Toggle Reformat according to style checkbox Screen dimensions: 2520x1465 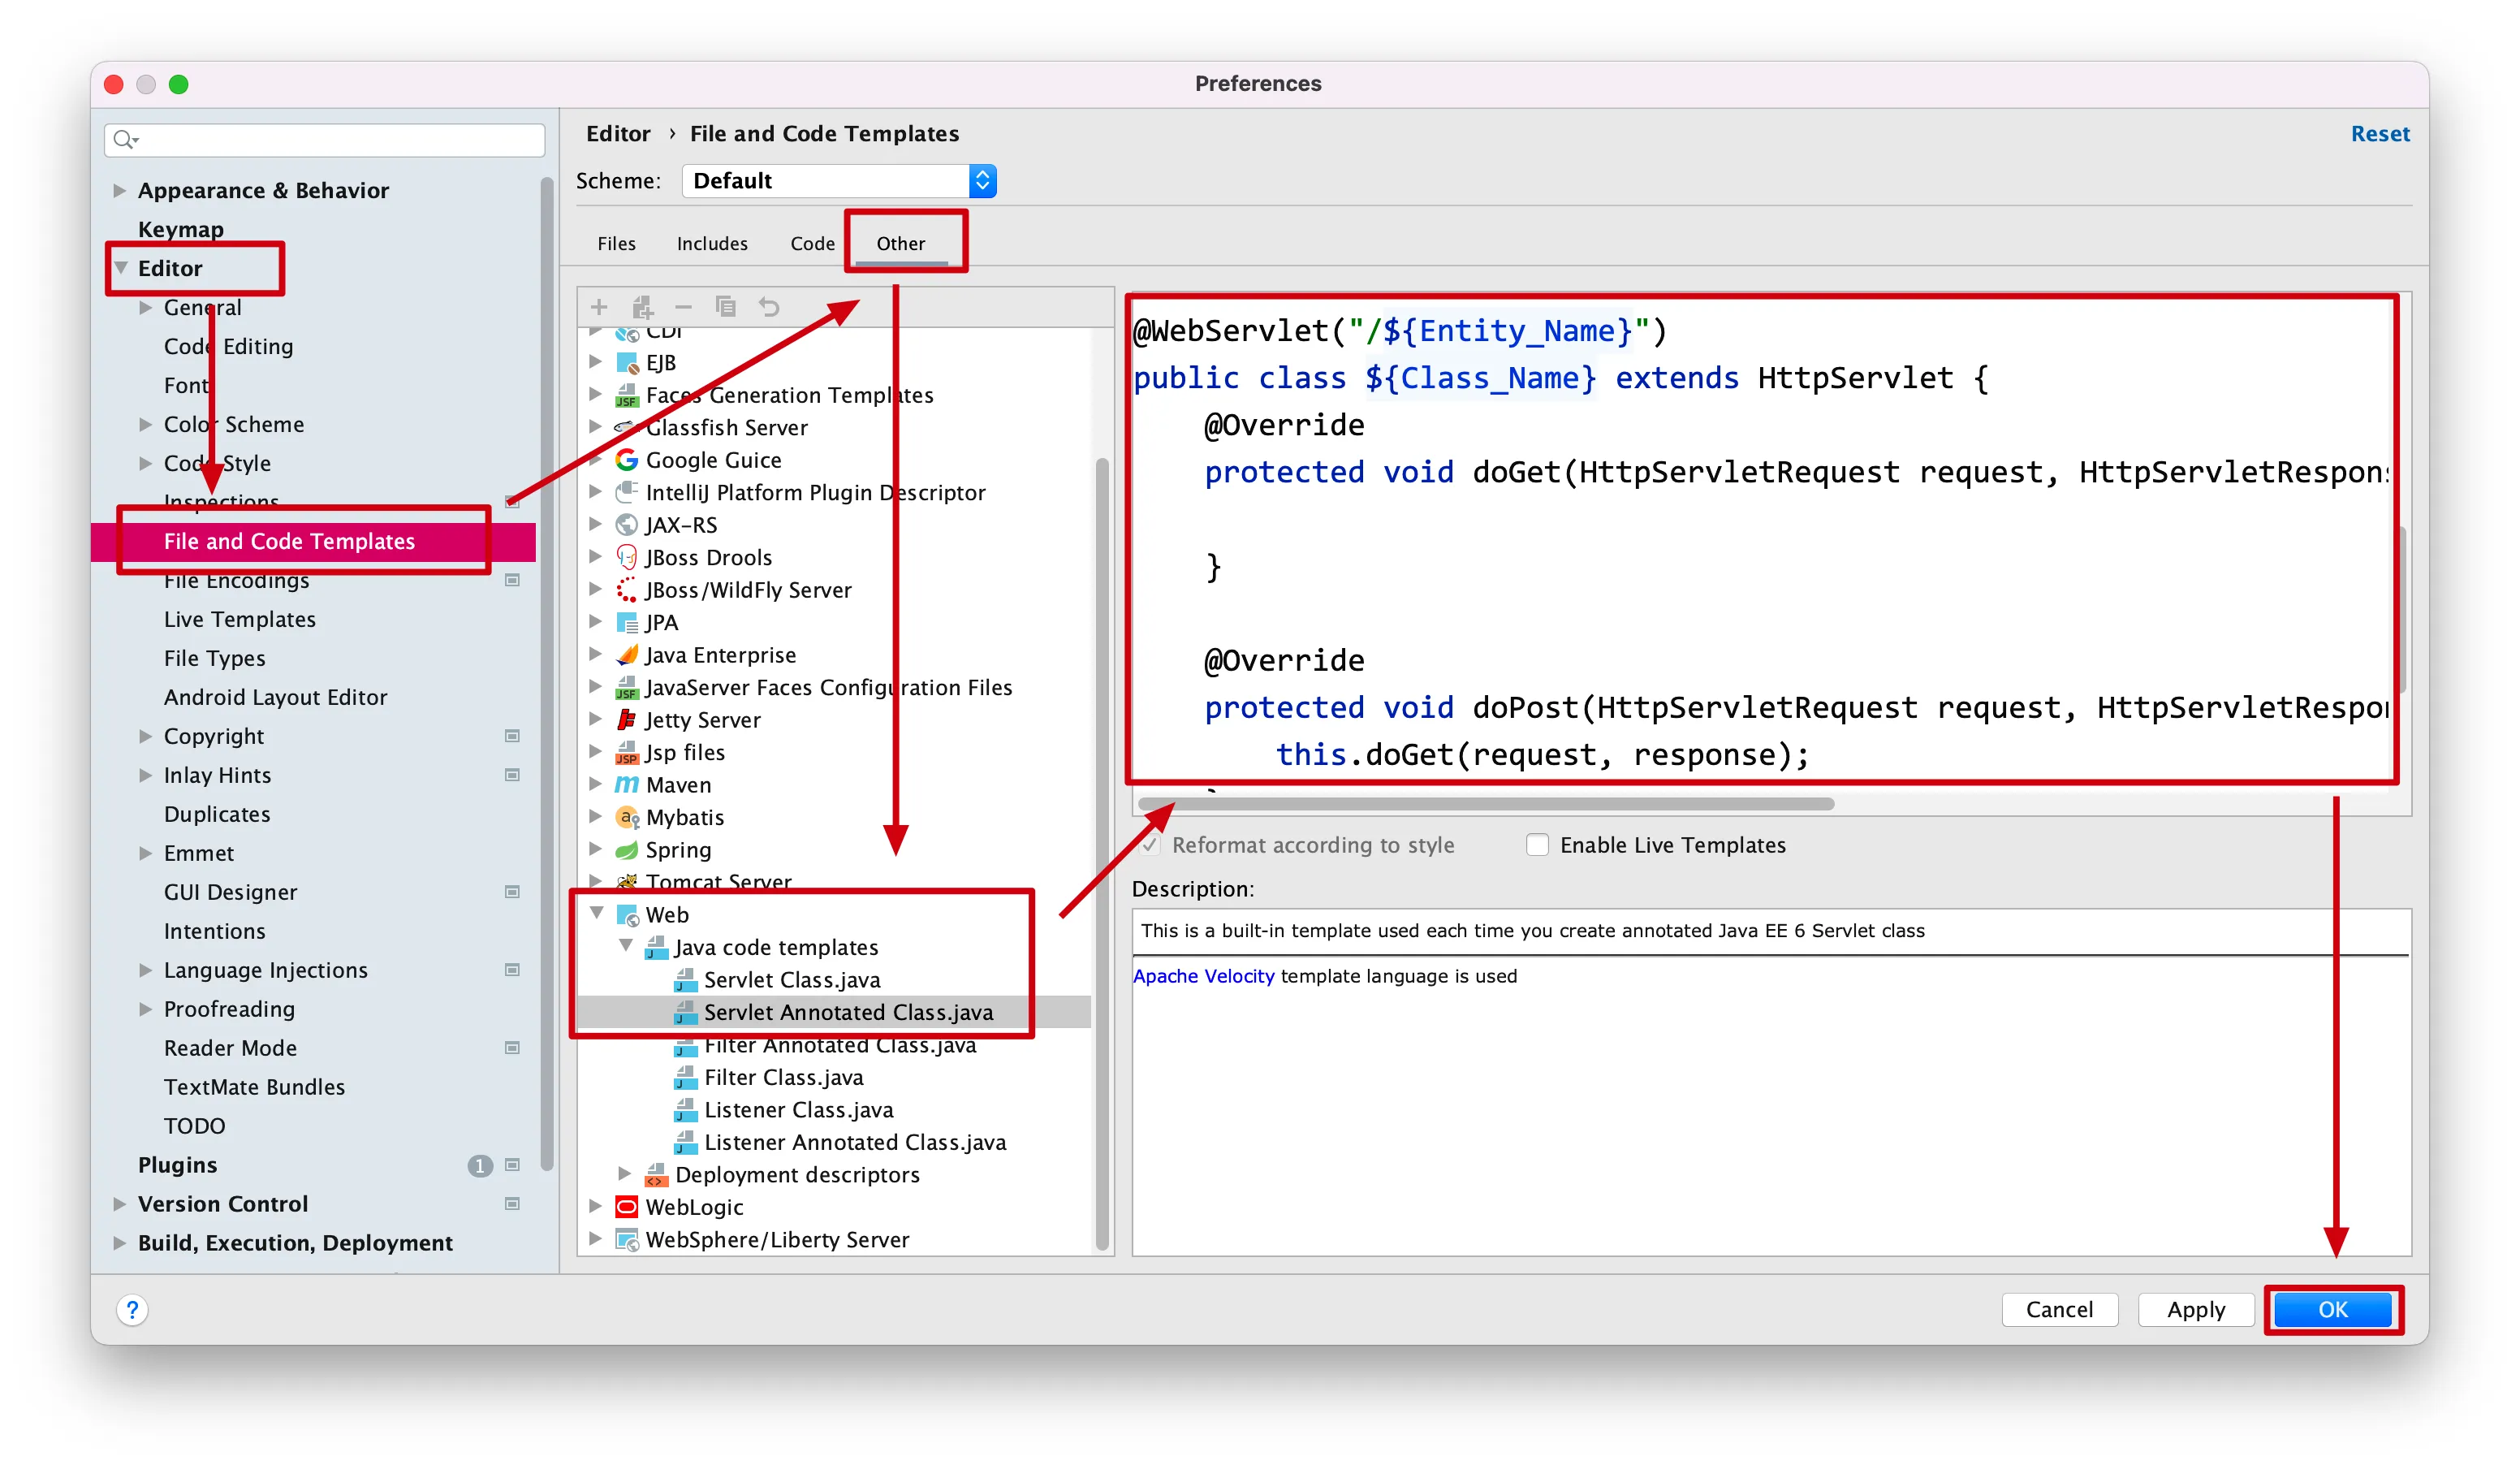click(x=1150, y=845)
